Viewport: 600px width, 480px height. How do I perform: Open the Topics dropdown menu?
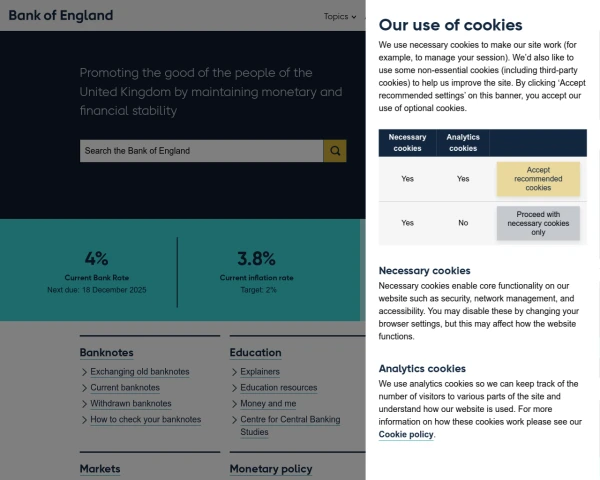click(x=340, y=16)
